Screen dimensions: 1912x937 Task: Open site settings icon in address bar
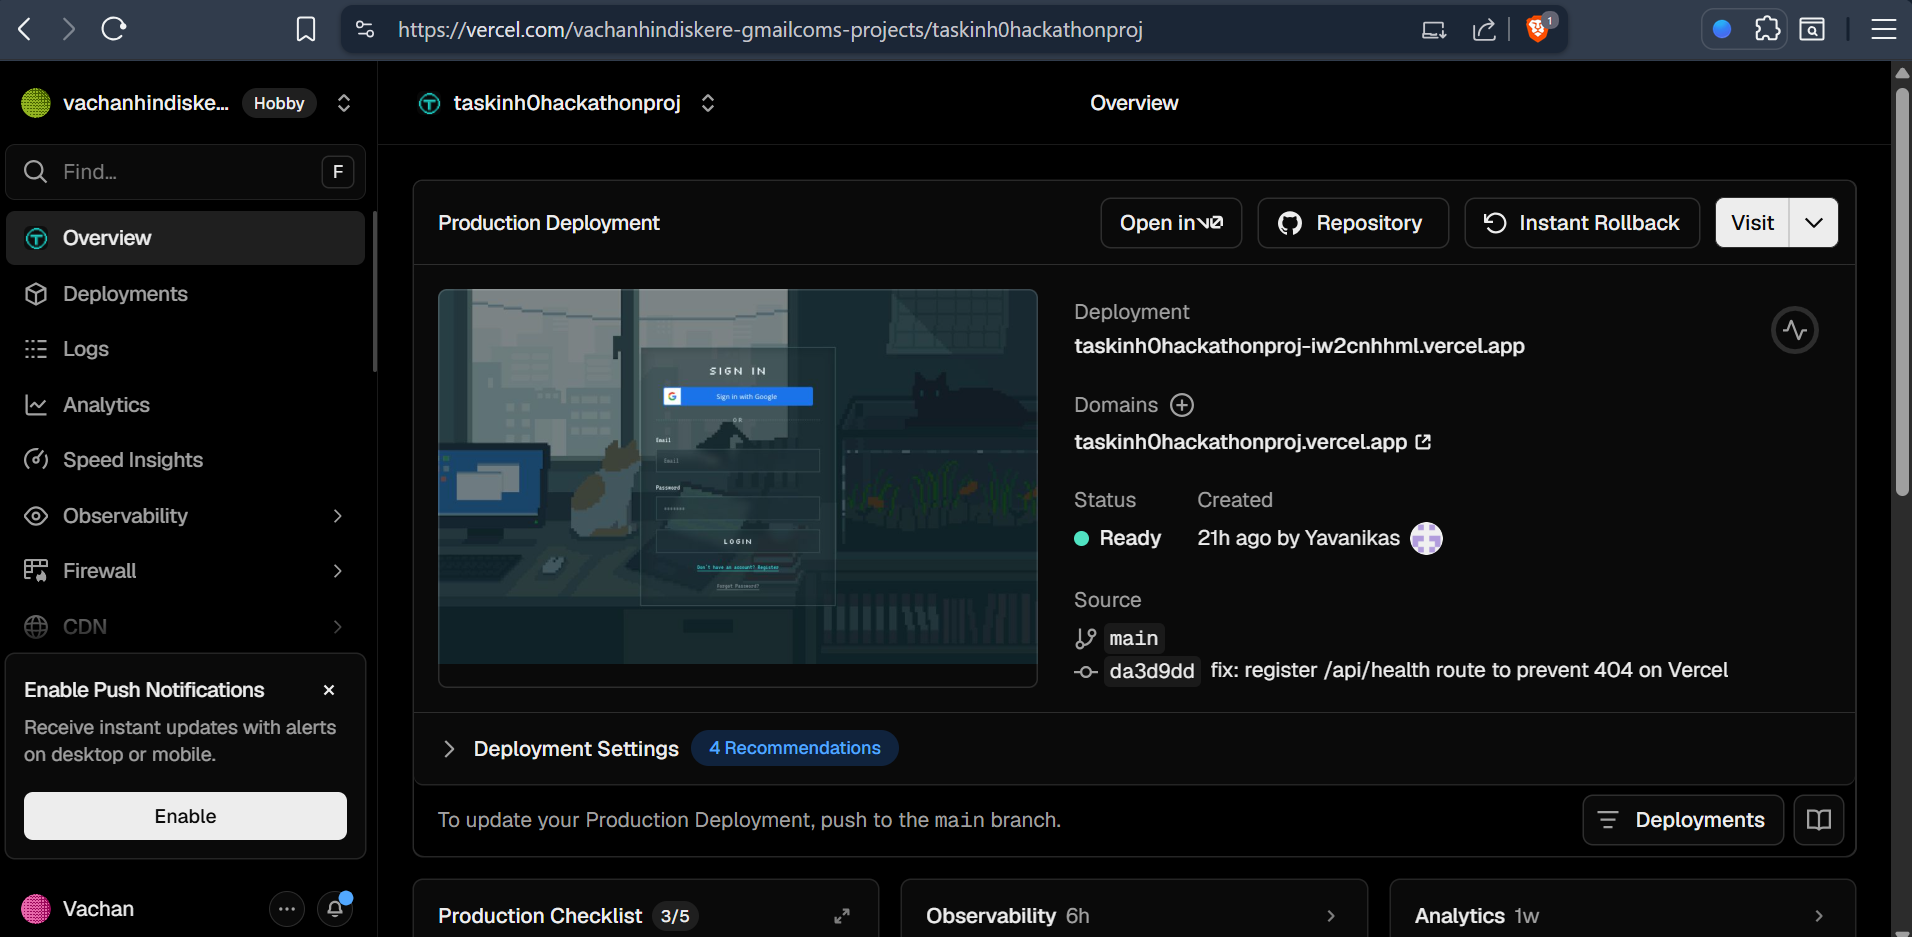(x=366, y=29)
